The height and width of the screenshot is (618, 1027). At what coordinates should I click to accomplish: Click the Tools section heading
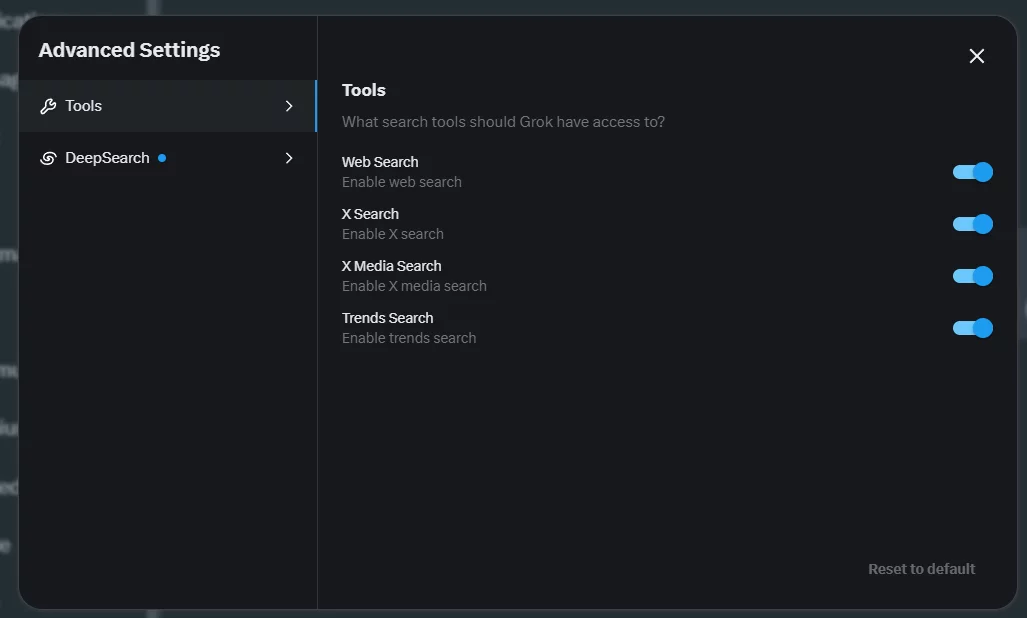364,90
